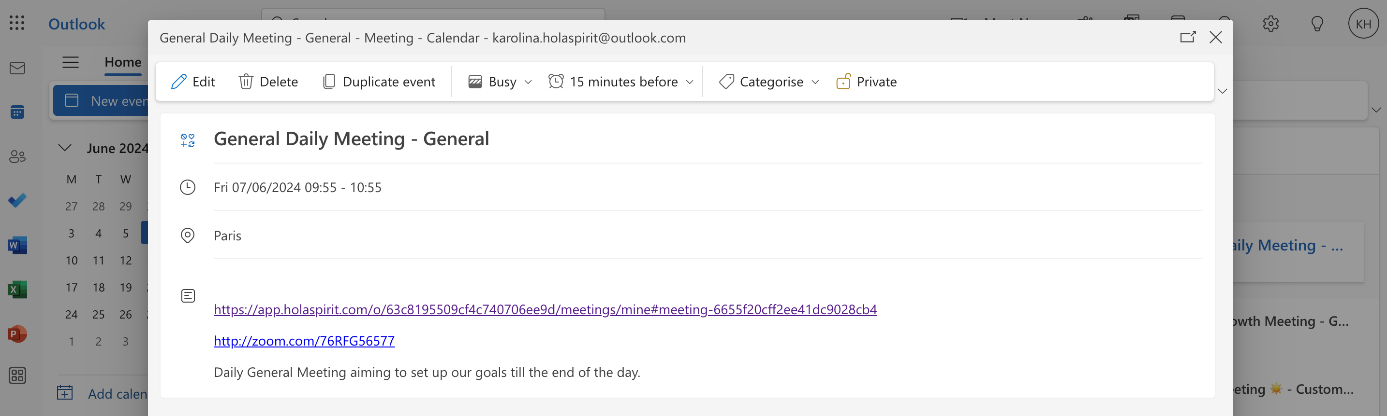Launch Word from the sidebar
Screen dimensions: 1387x416
(17, 245)
